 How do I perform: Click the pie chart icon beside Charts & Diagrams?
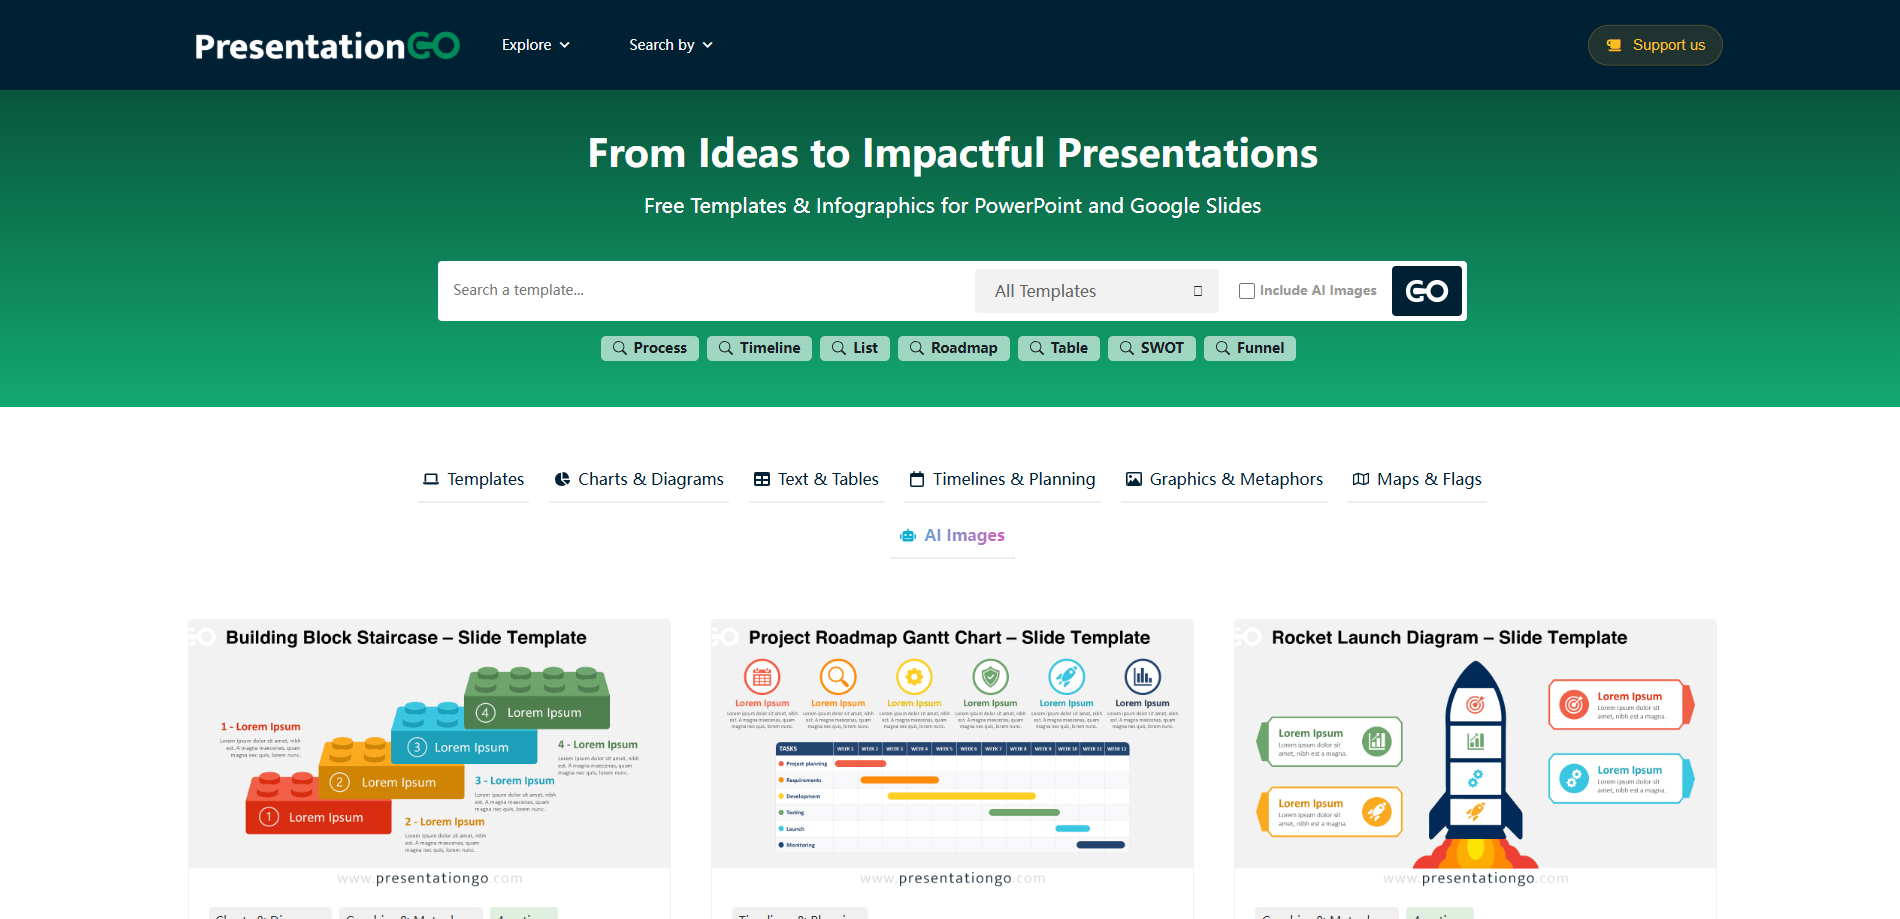[562, 479]
